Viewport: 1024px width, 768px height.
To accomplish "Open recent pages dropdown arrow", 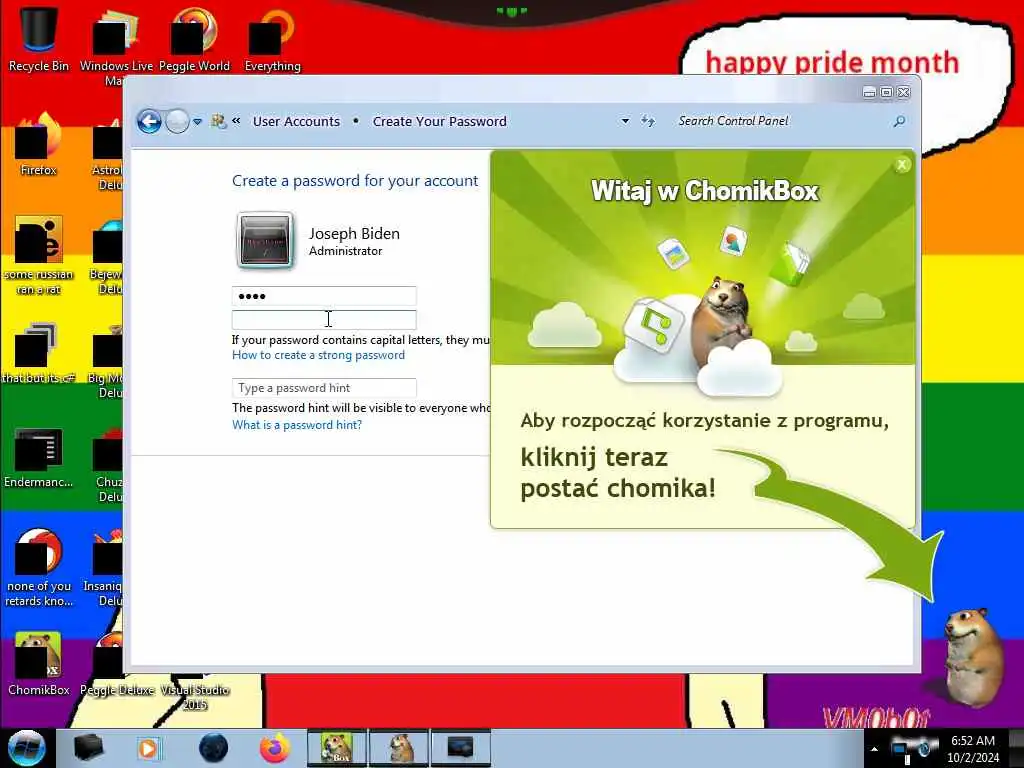I will 197,122.
